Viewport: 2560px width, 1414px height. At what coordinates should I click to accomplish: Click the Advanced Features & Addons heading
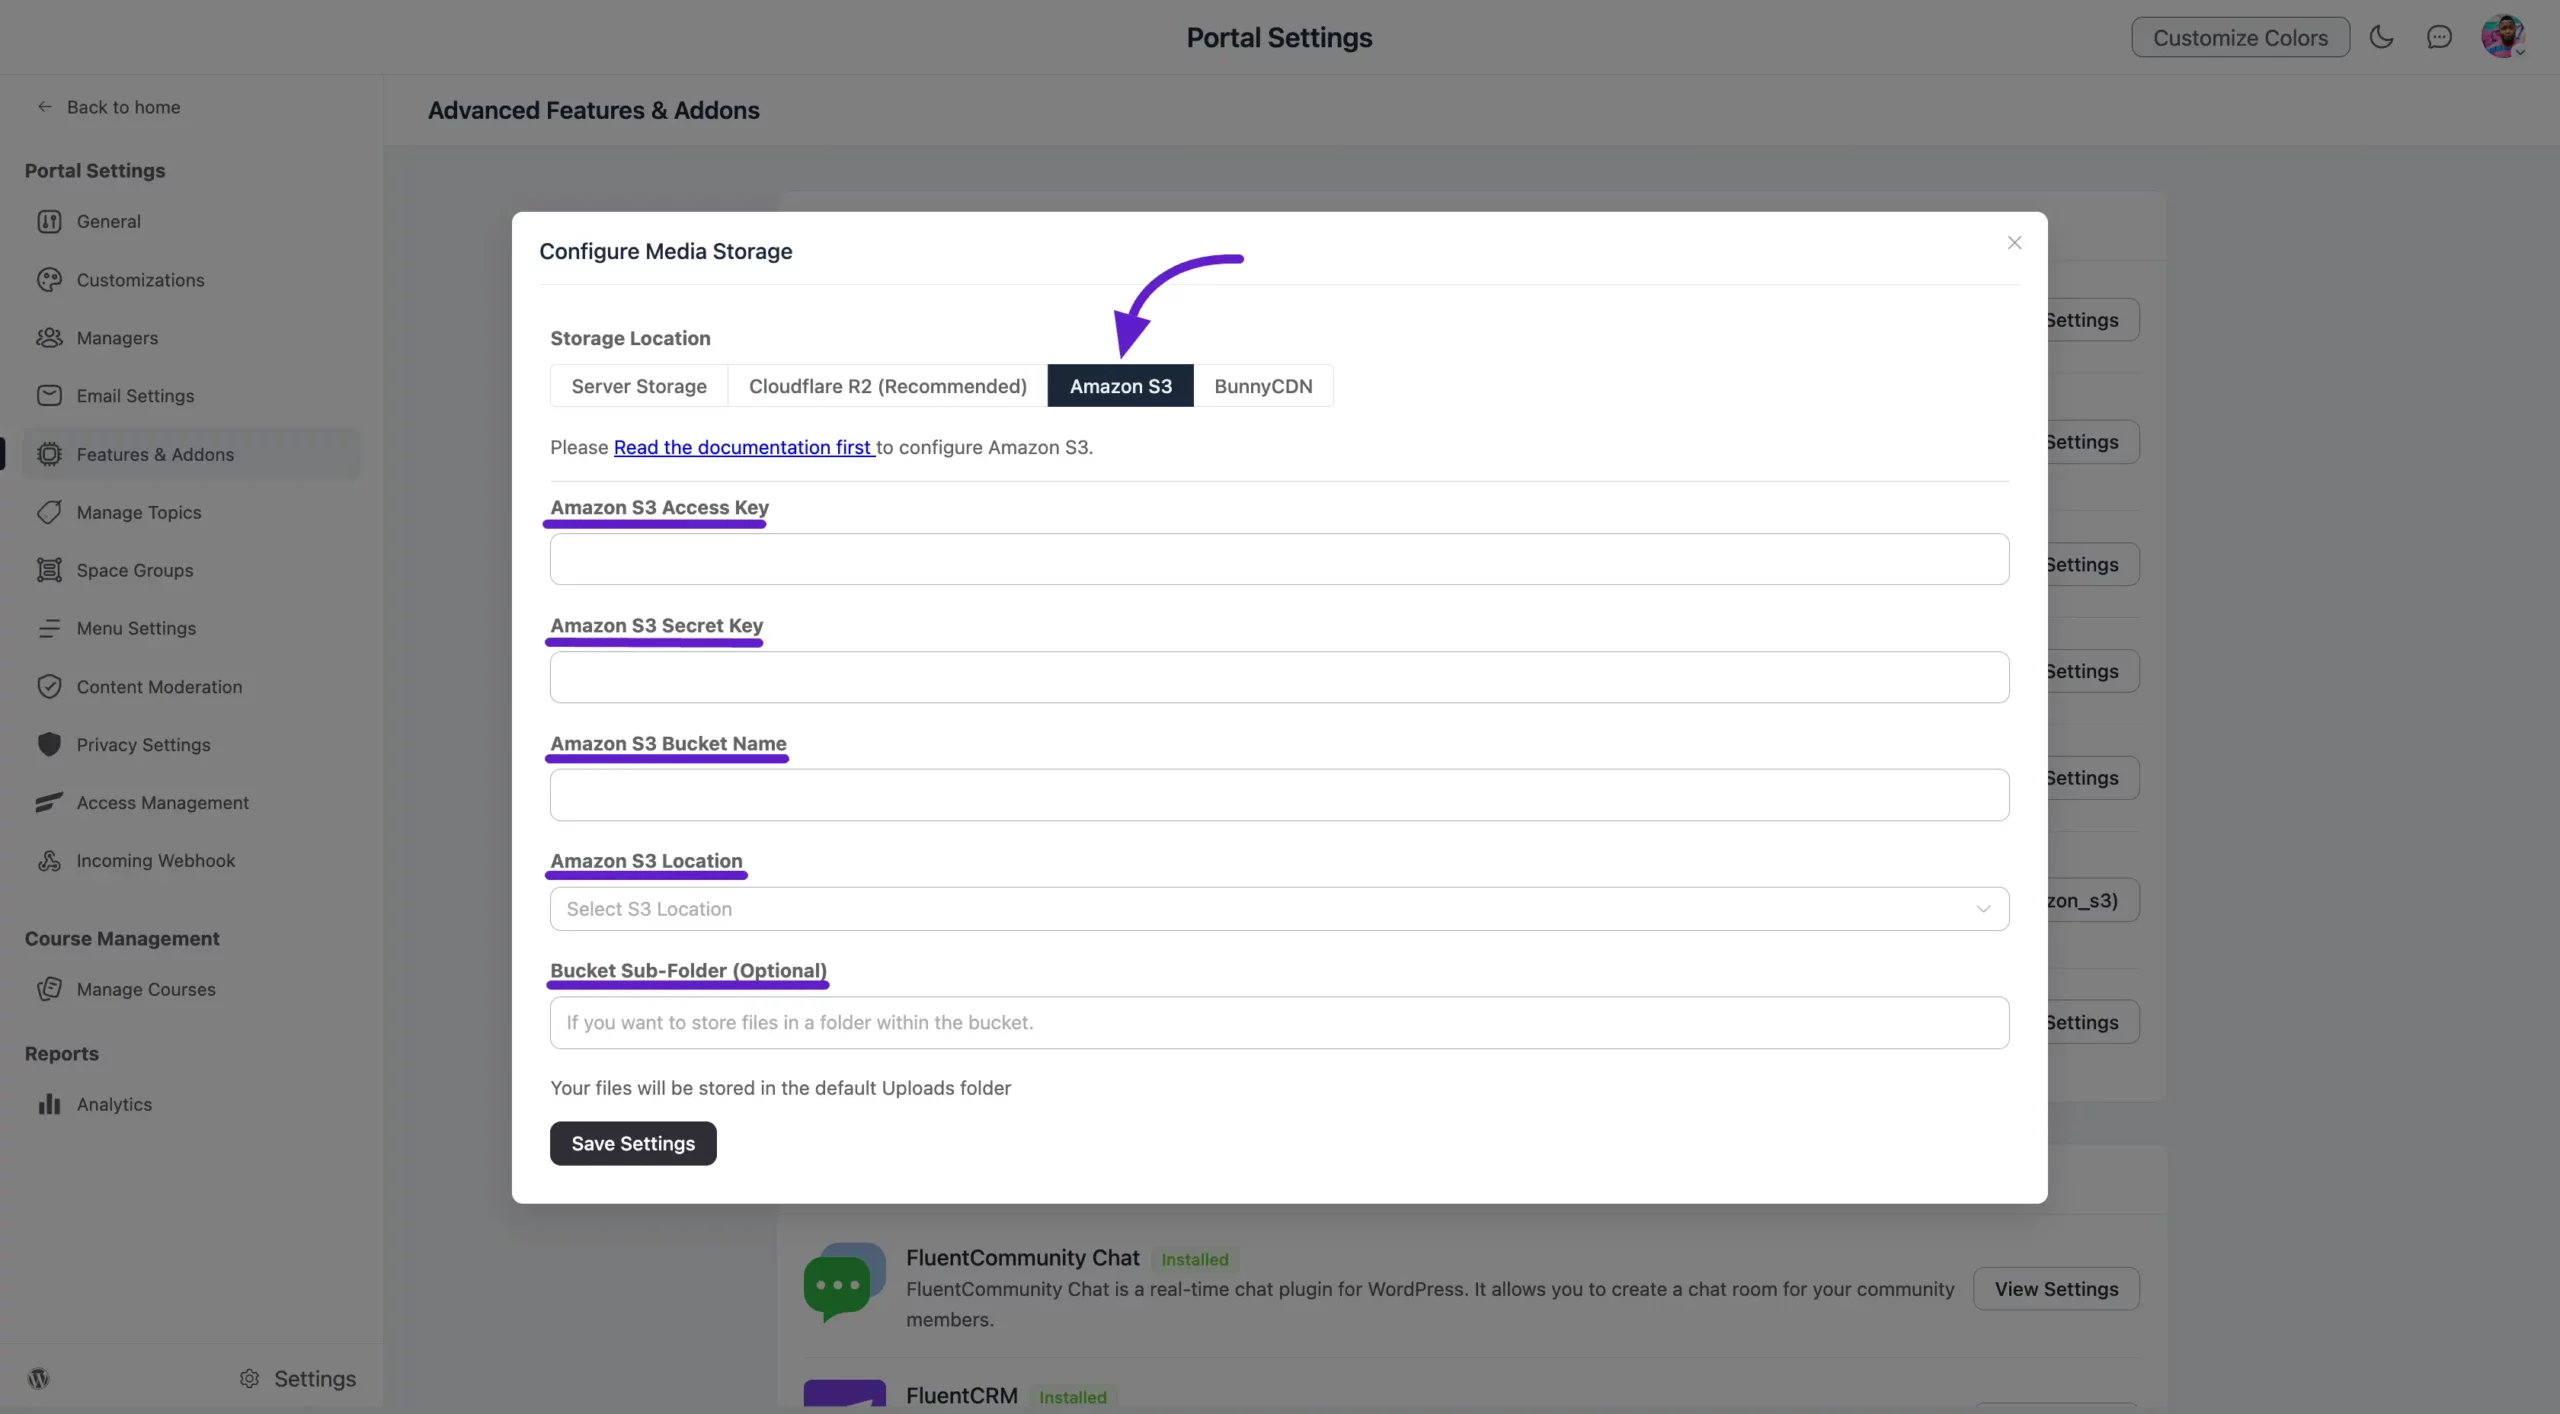(x=593, y=110)
